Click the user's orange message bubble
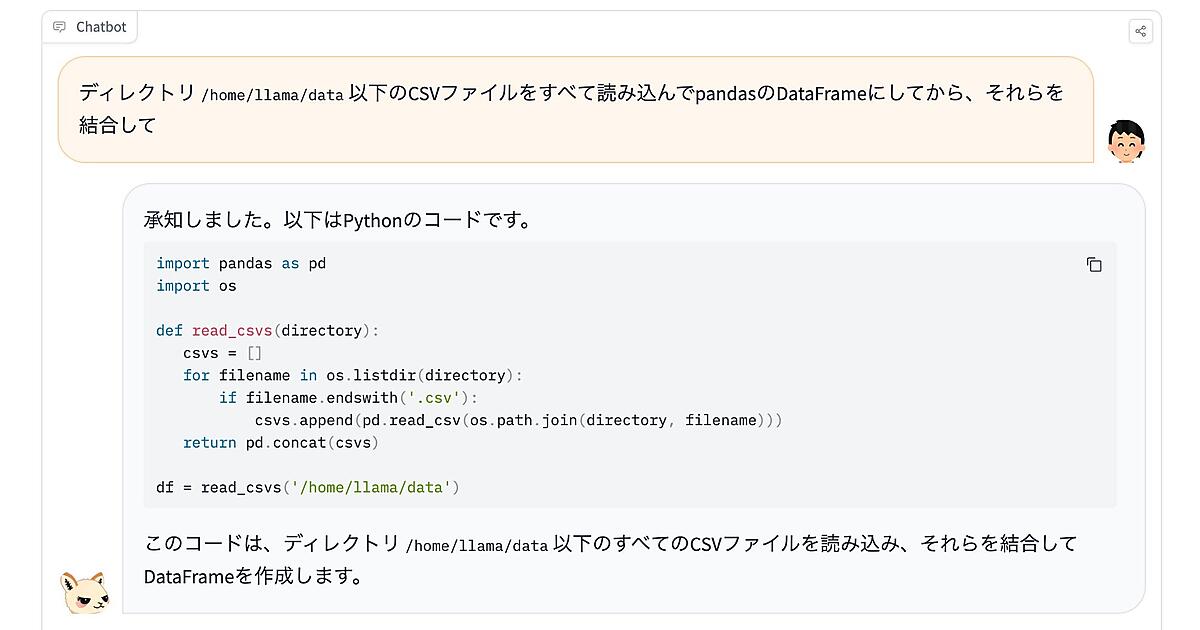Screen dimensions: 1200x630 point(575,109)
